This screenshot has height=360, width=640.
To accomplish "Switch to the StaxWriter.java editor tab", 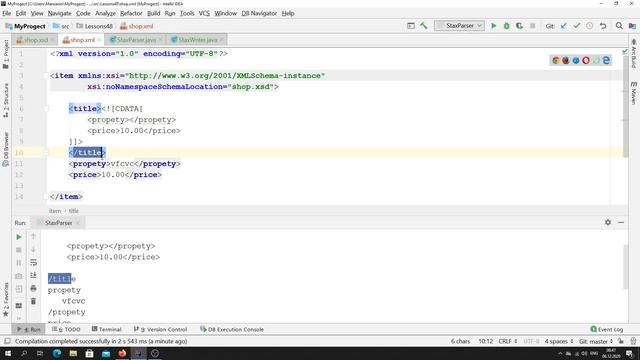I will tap(198, 40).
